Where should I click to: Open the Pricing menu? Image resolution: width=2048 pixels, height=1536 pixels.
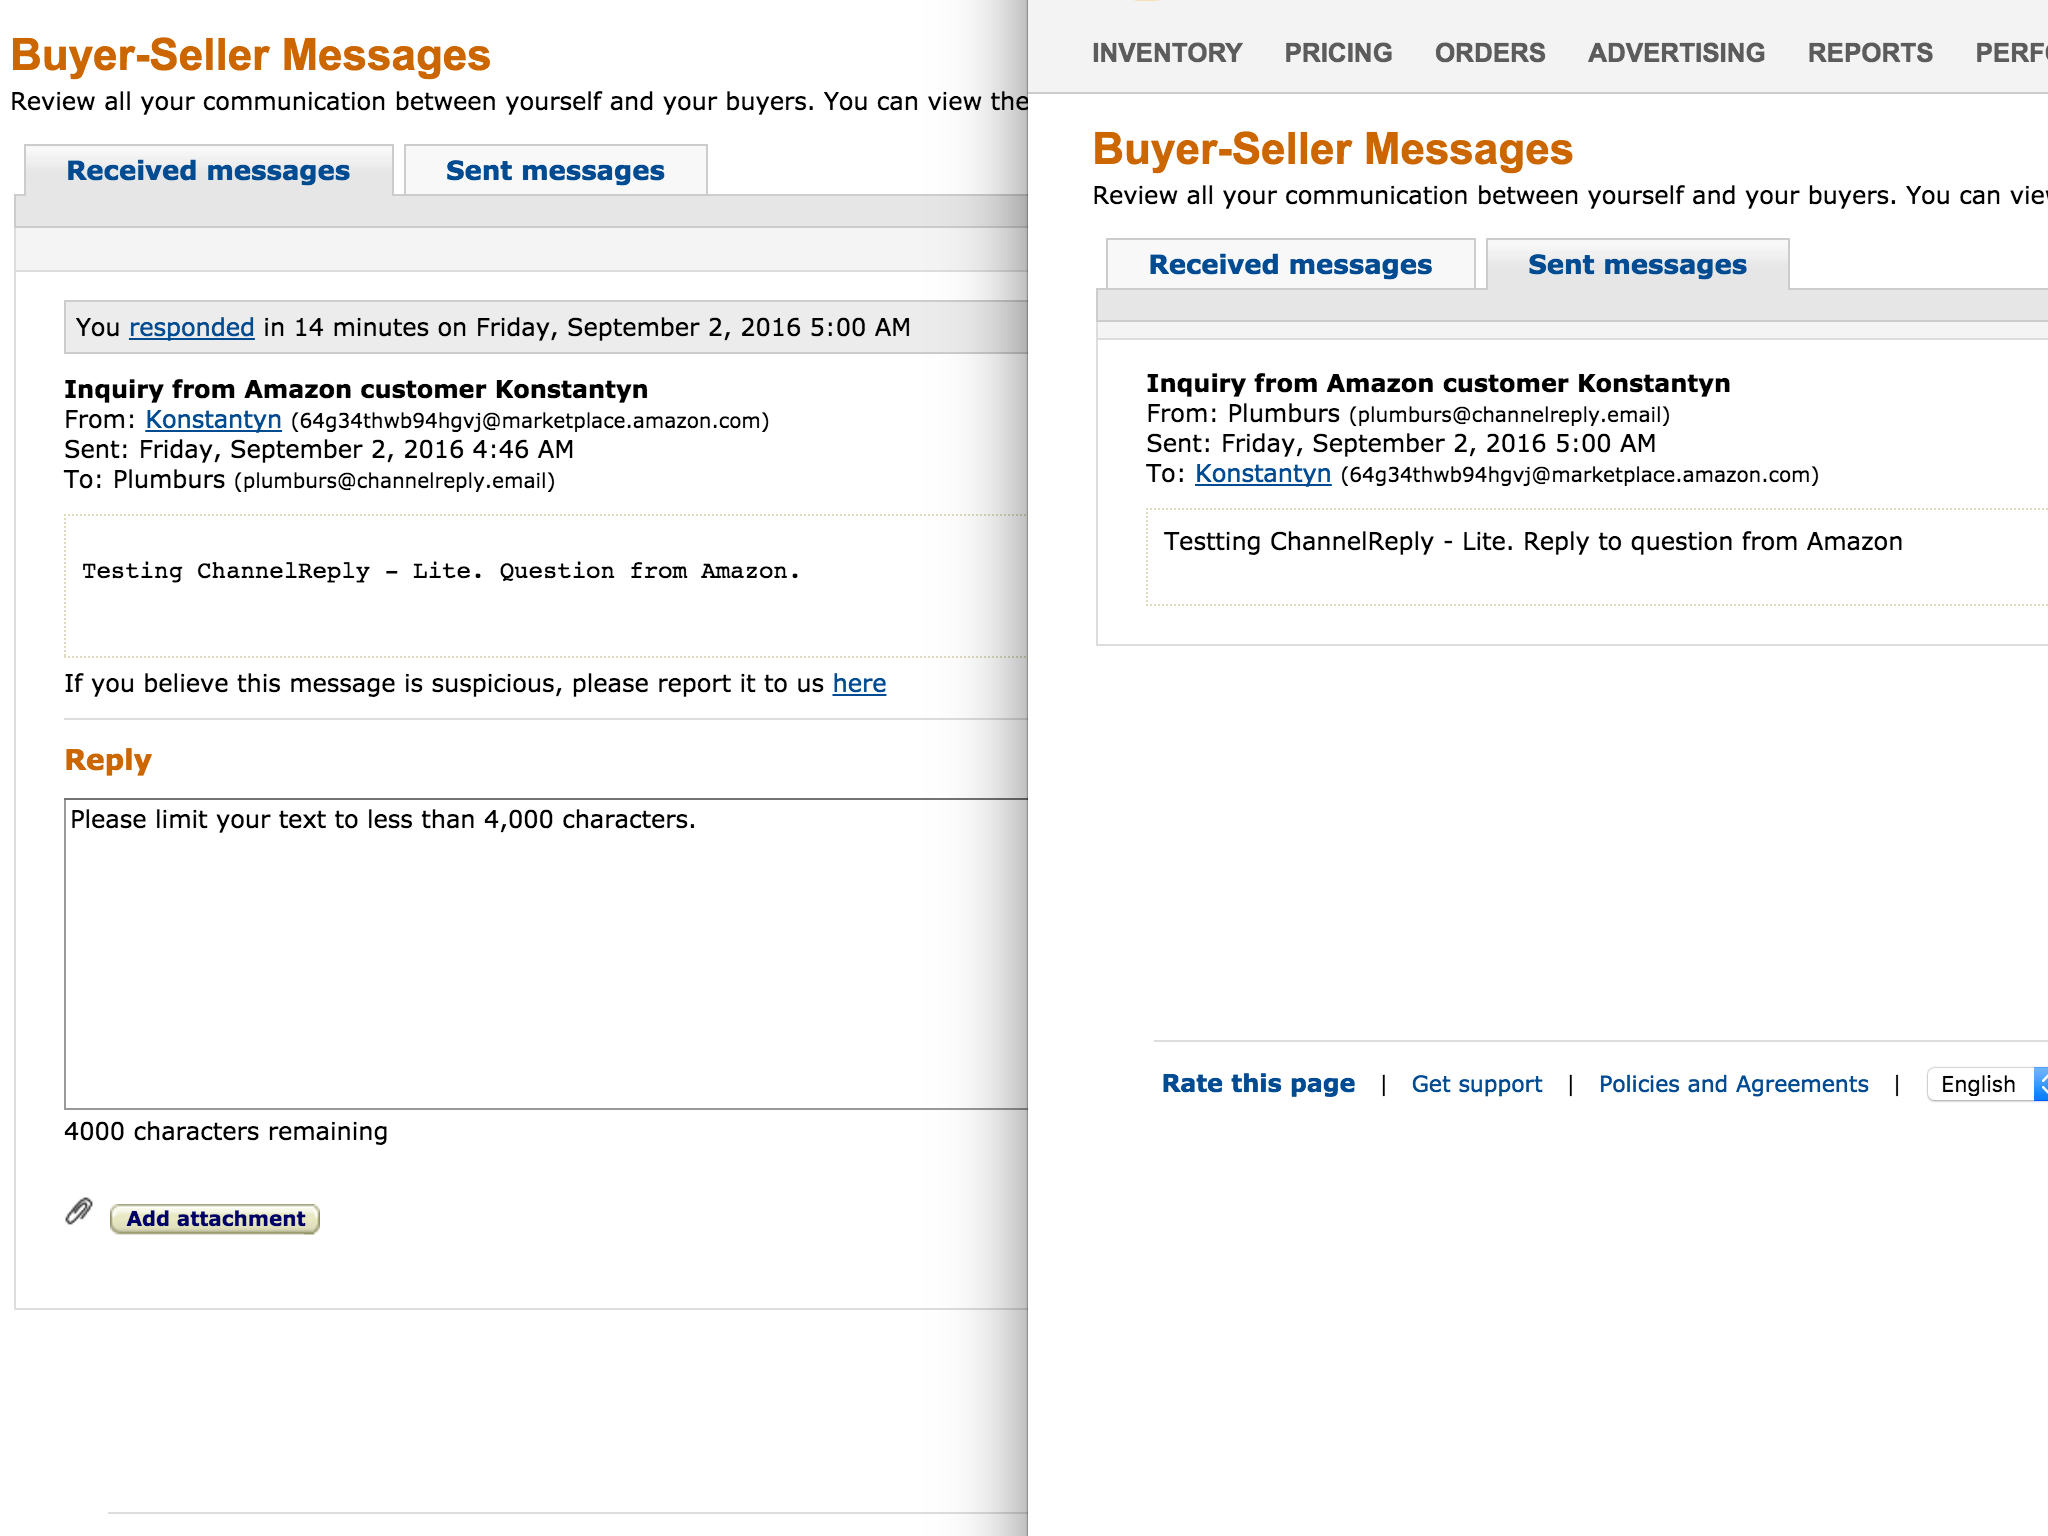[x=1338, y=53]
